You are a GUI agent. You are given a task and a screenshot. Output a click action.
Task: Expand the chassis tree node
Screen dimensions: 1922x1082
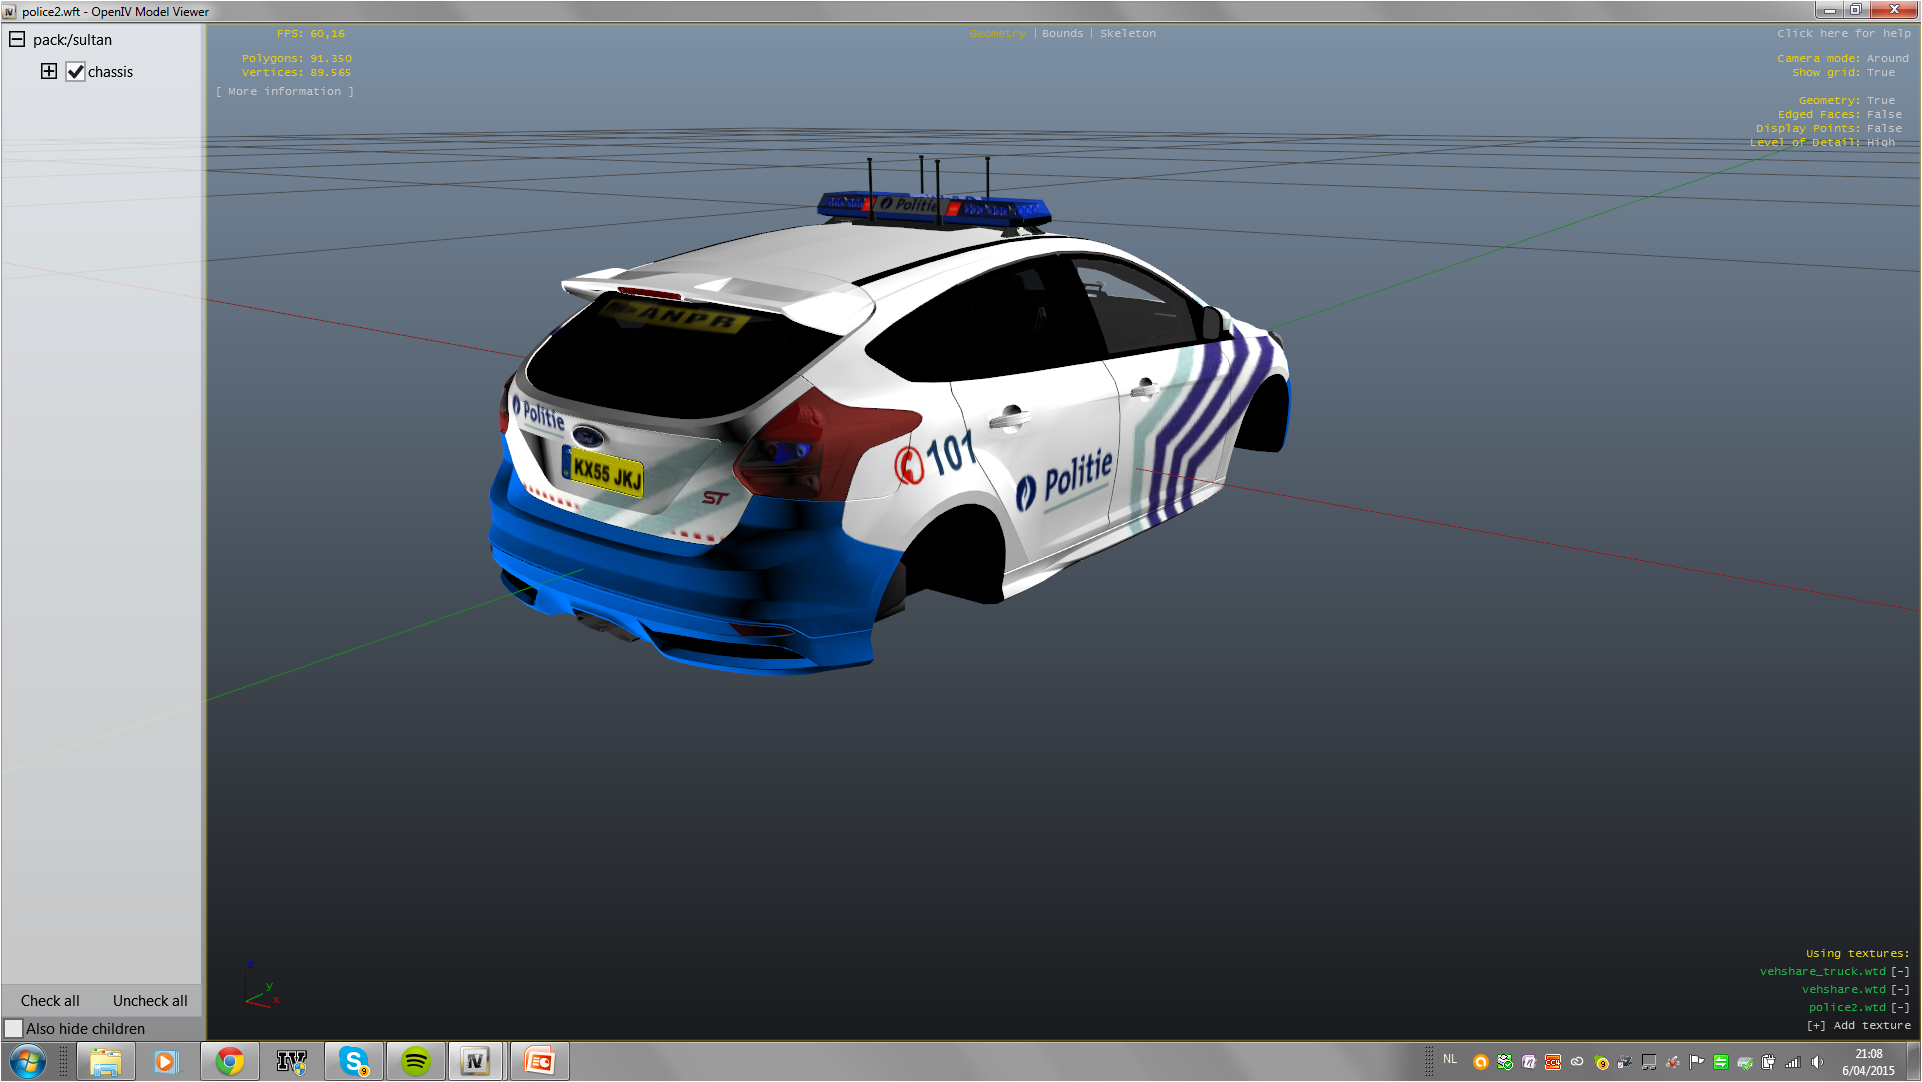coord(48,71)
